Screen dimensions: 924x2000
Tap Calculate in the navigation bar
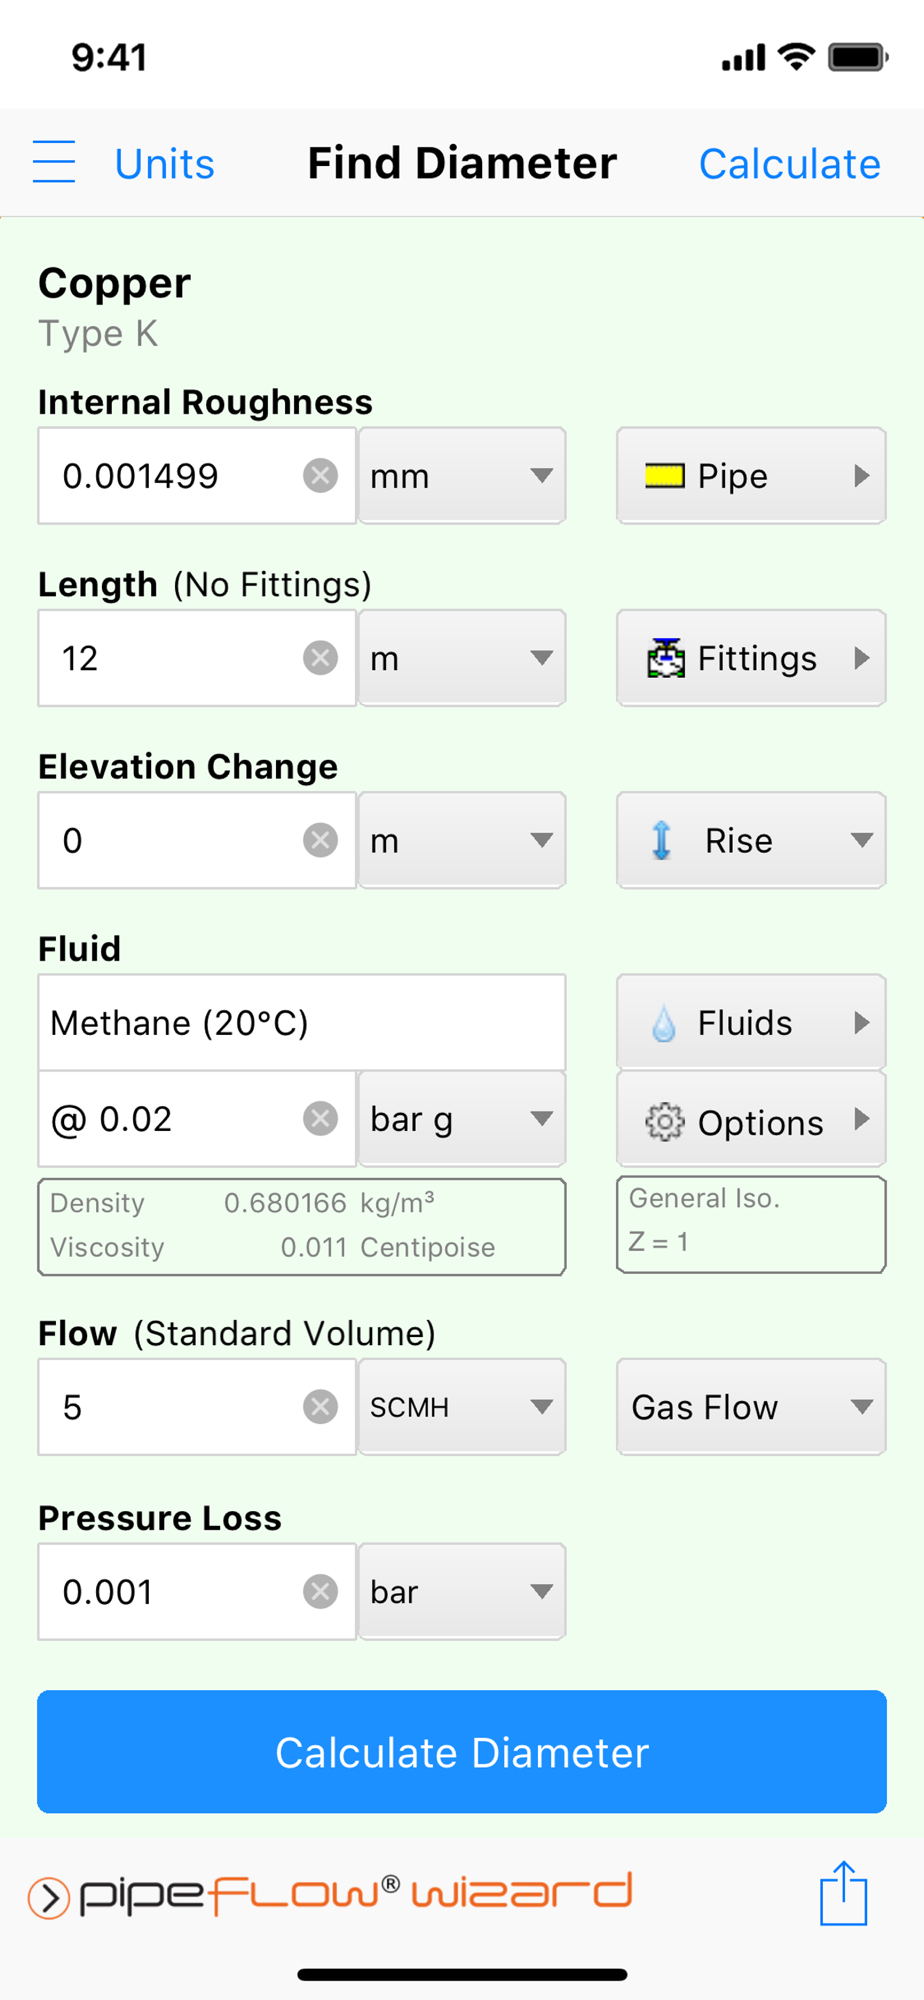coord(789,163)
